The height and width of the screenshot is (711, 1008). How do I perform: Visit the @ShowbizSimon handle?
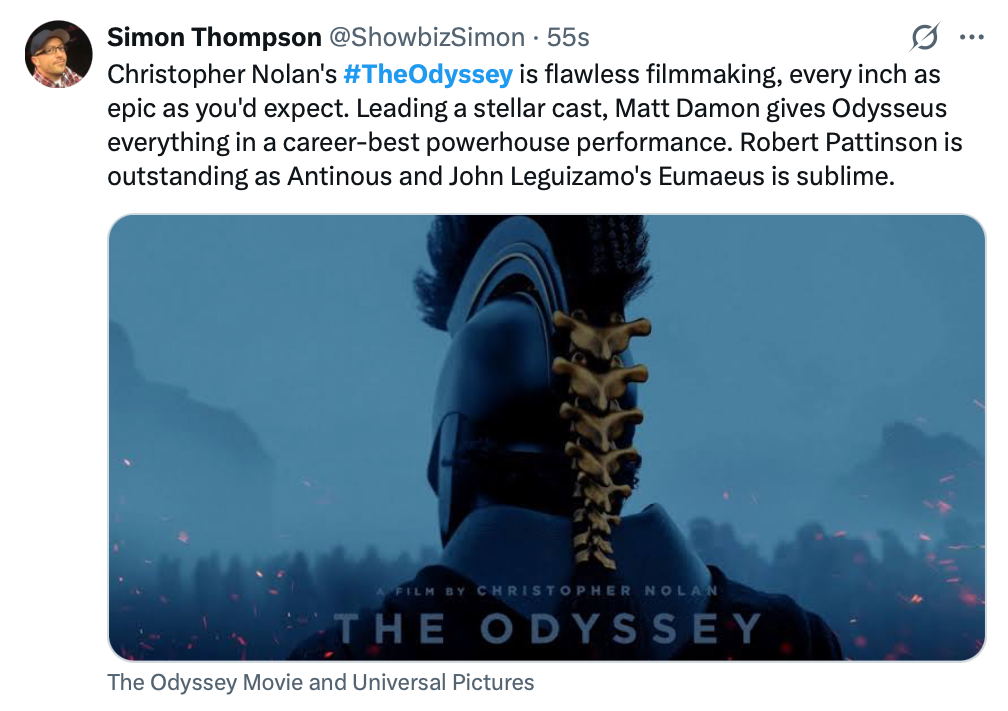[x=427, y=37]
